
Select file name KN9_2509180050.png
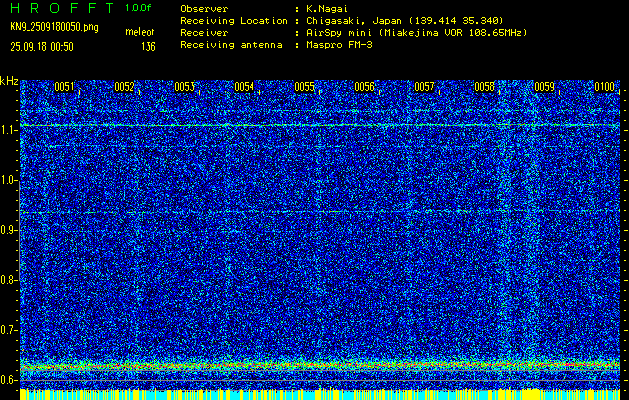coord(54,27)
